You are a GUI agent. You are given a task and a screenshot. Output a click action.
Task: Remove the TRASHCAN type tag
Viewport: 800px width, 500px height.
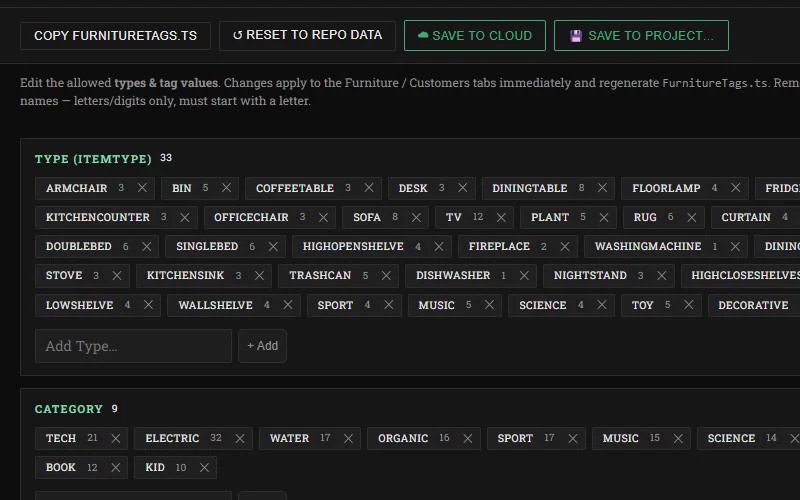[386, 276]
